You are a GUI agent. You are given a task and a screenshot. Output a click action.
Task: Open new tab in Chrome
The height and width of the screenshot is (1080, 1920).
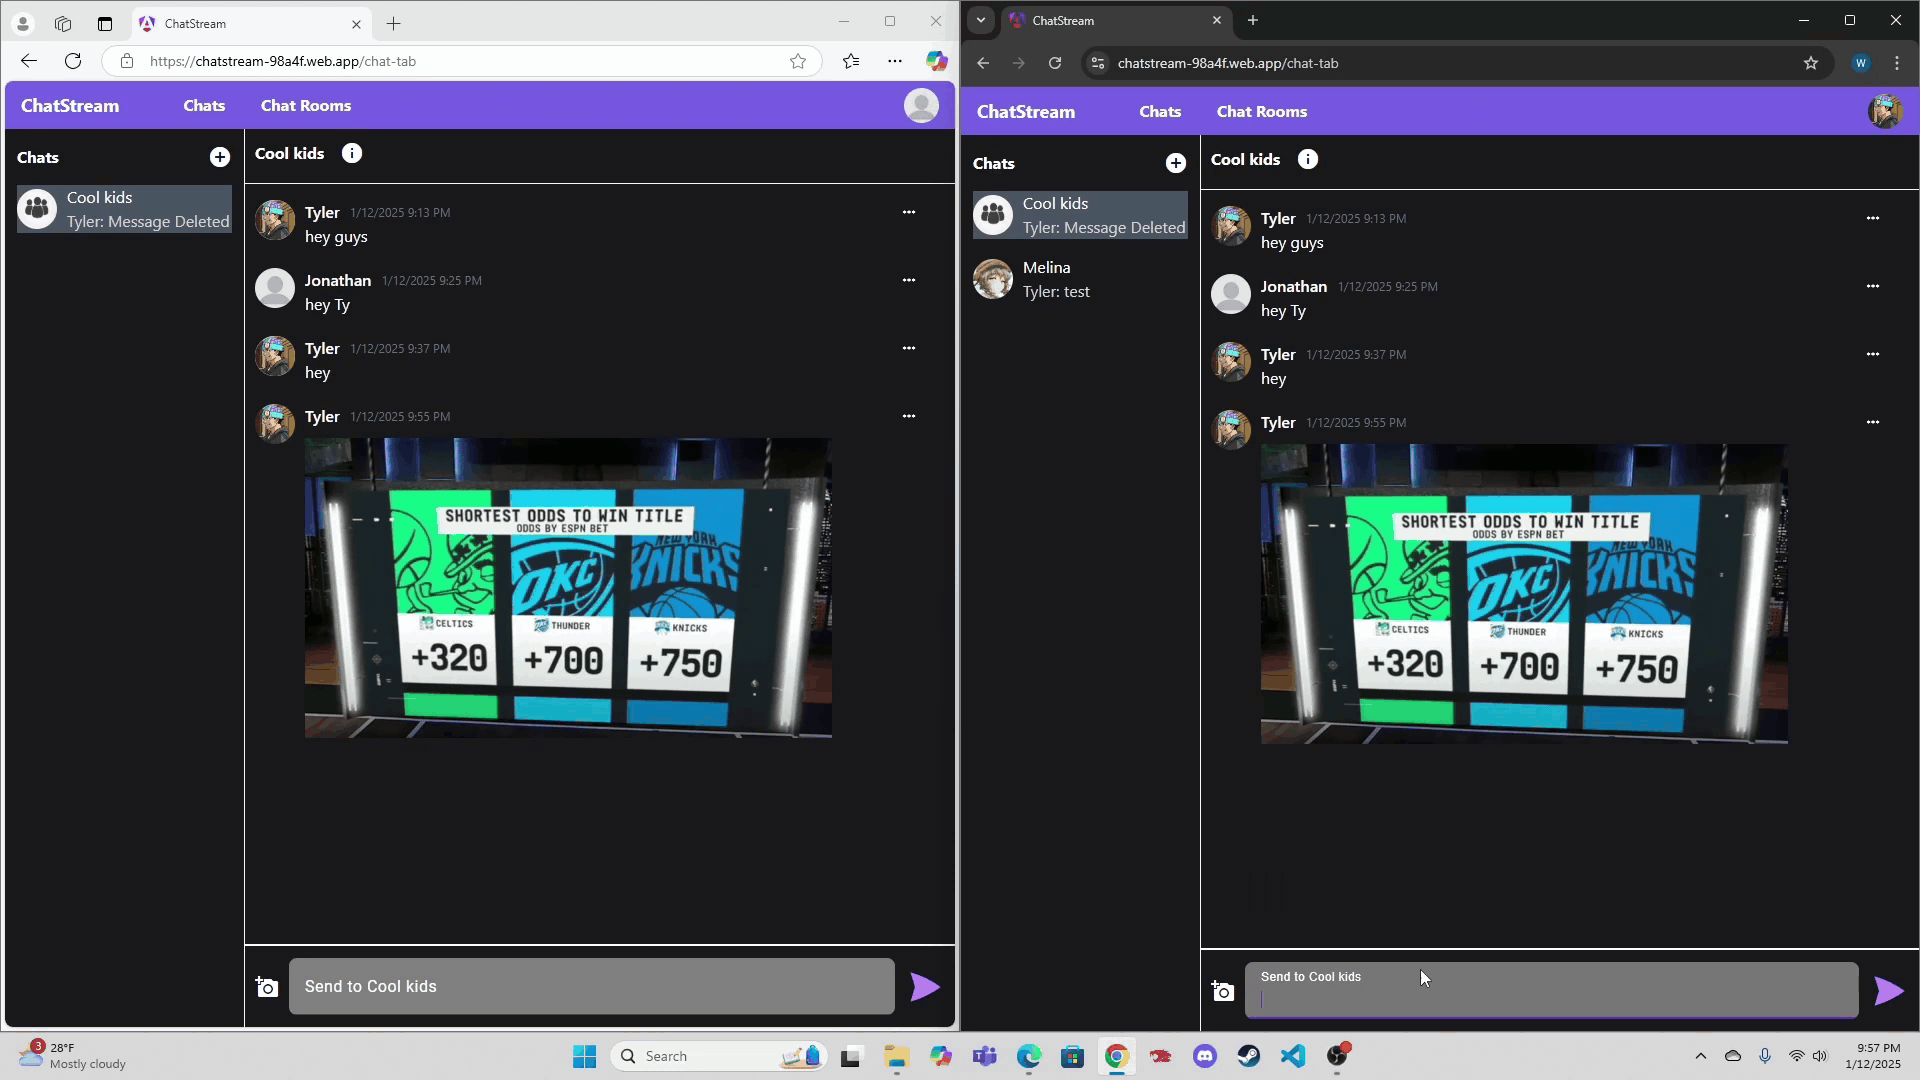pyautogui.click(x=1253, y=20)
